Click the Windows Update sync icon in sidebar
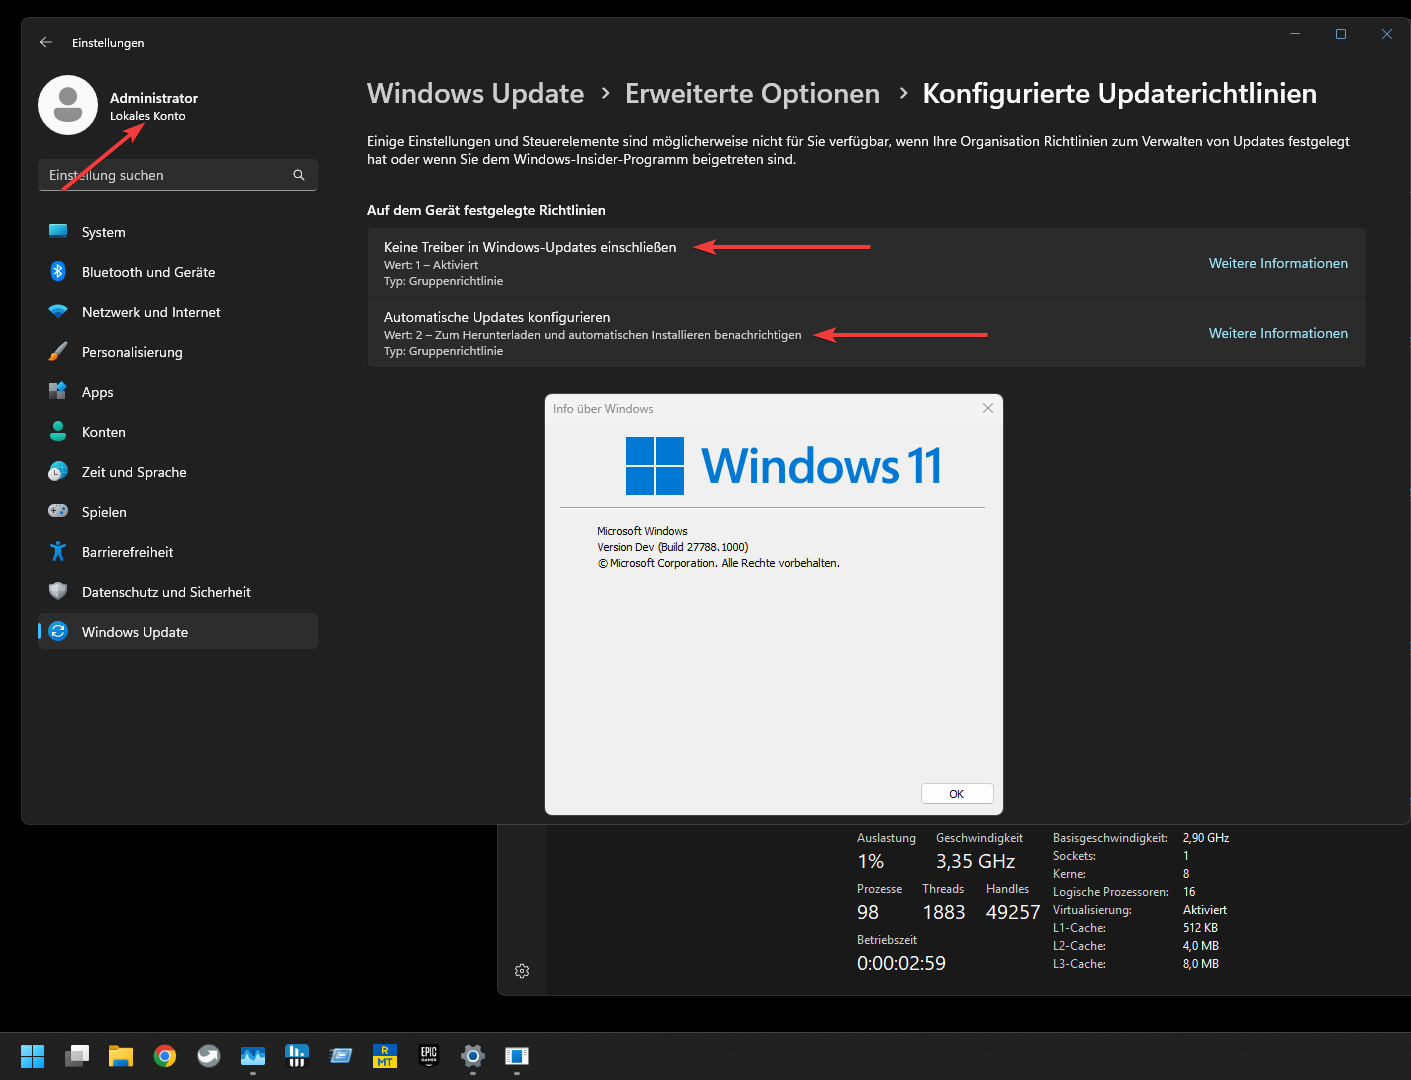1411x1080 pixels. 58,631
